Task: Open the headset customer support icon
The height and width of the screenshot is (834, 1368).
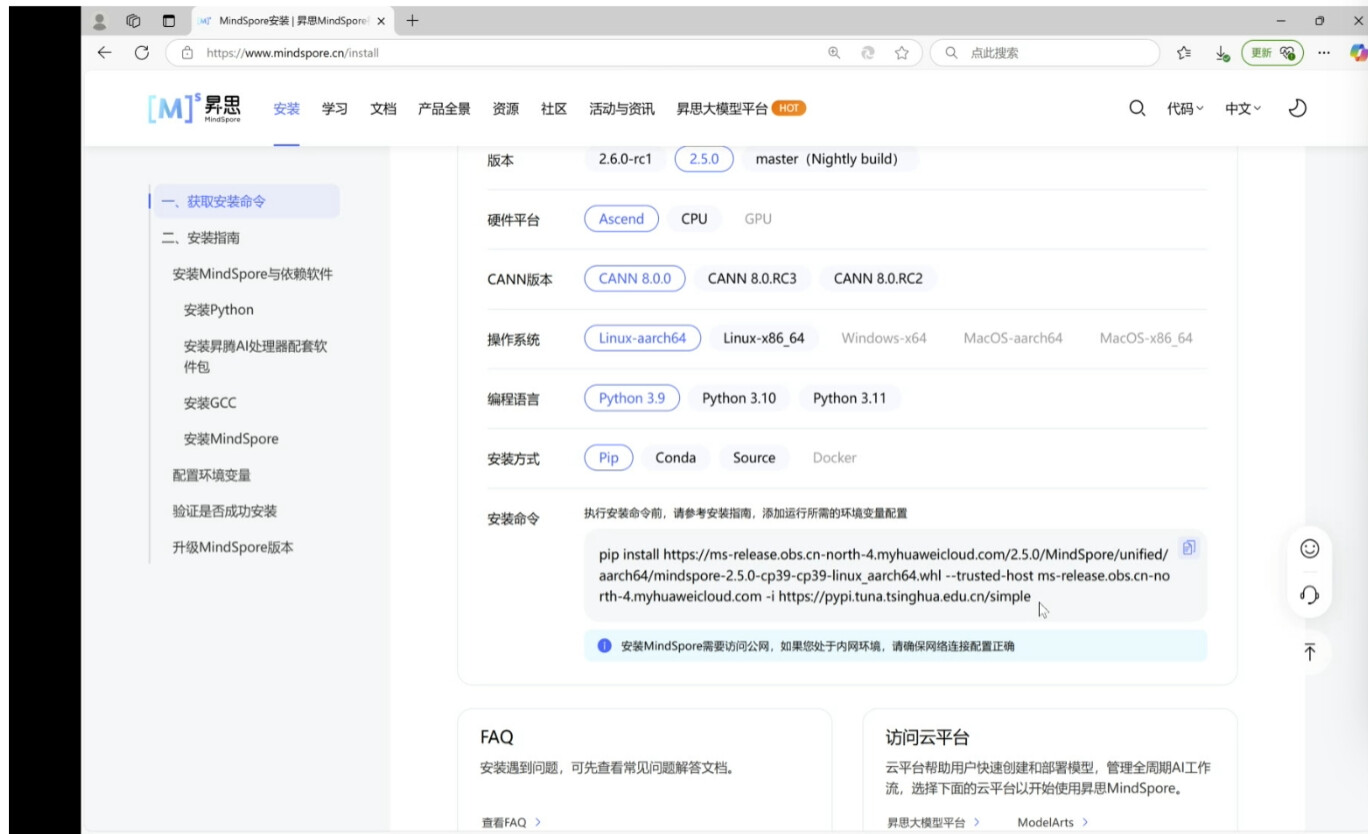Action: [x=1309, y=595]
